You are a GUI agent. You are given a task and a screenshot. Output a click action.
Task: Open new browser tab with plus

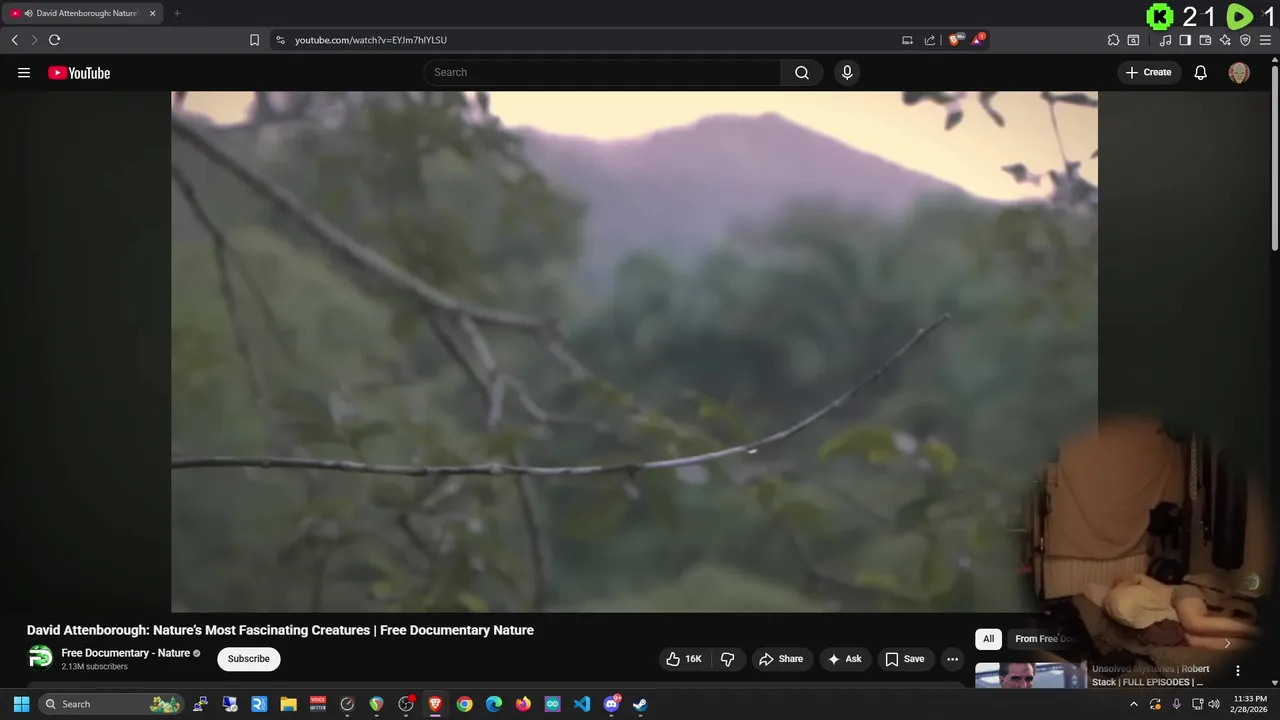point(177,13)
